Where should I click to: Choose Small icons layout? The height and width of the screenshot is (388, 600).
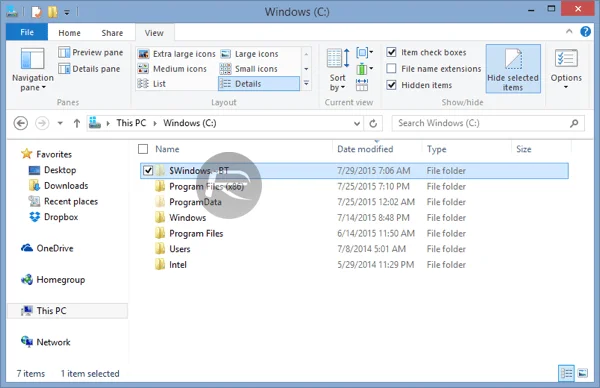click(249, 69)
